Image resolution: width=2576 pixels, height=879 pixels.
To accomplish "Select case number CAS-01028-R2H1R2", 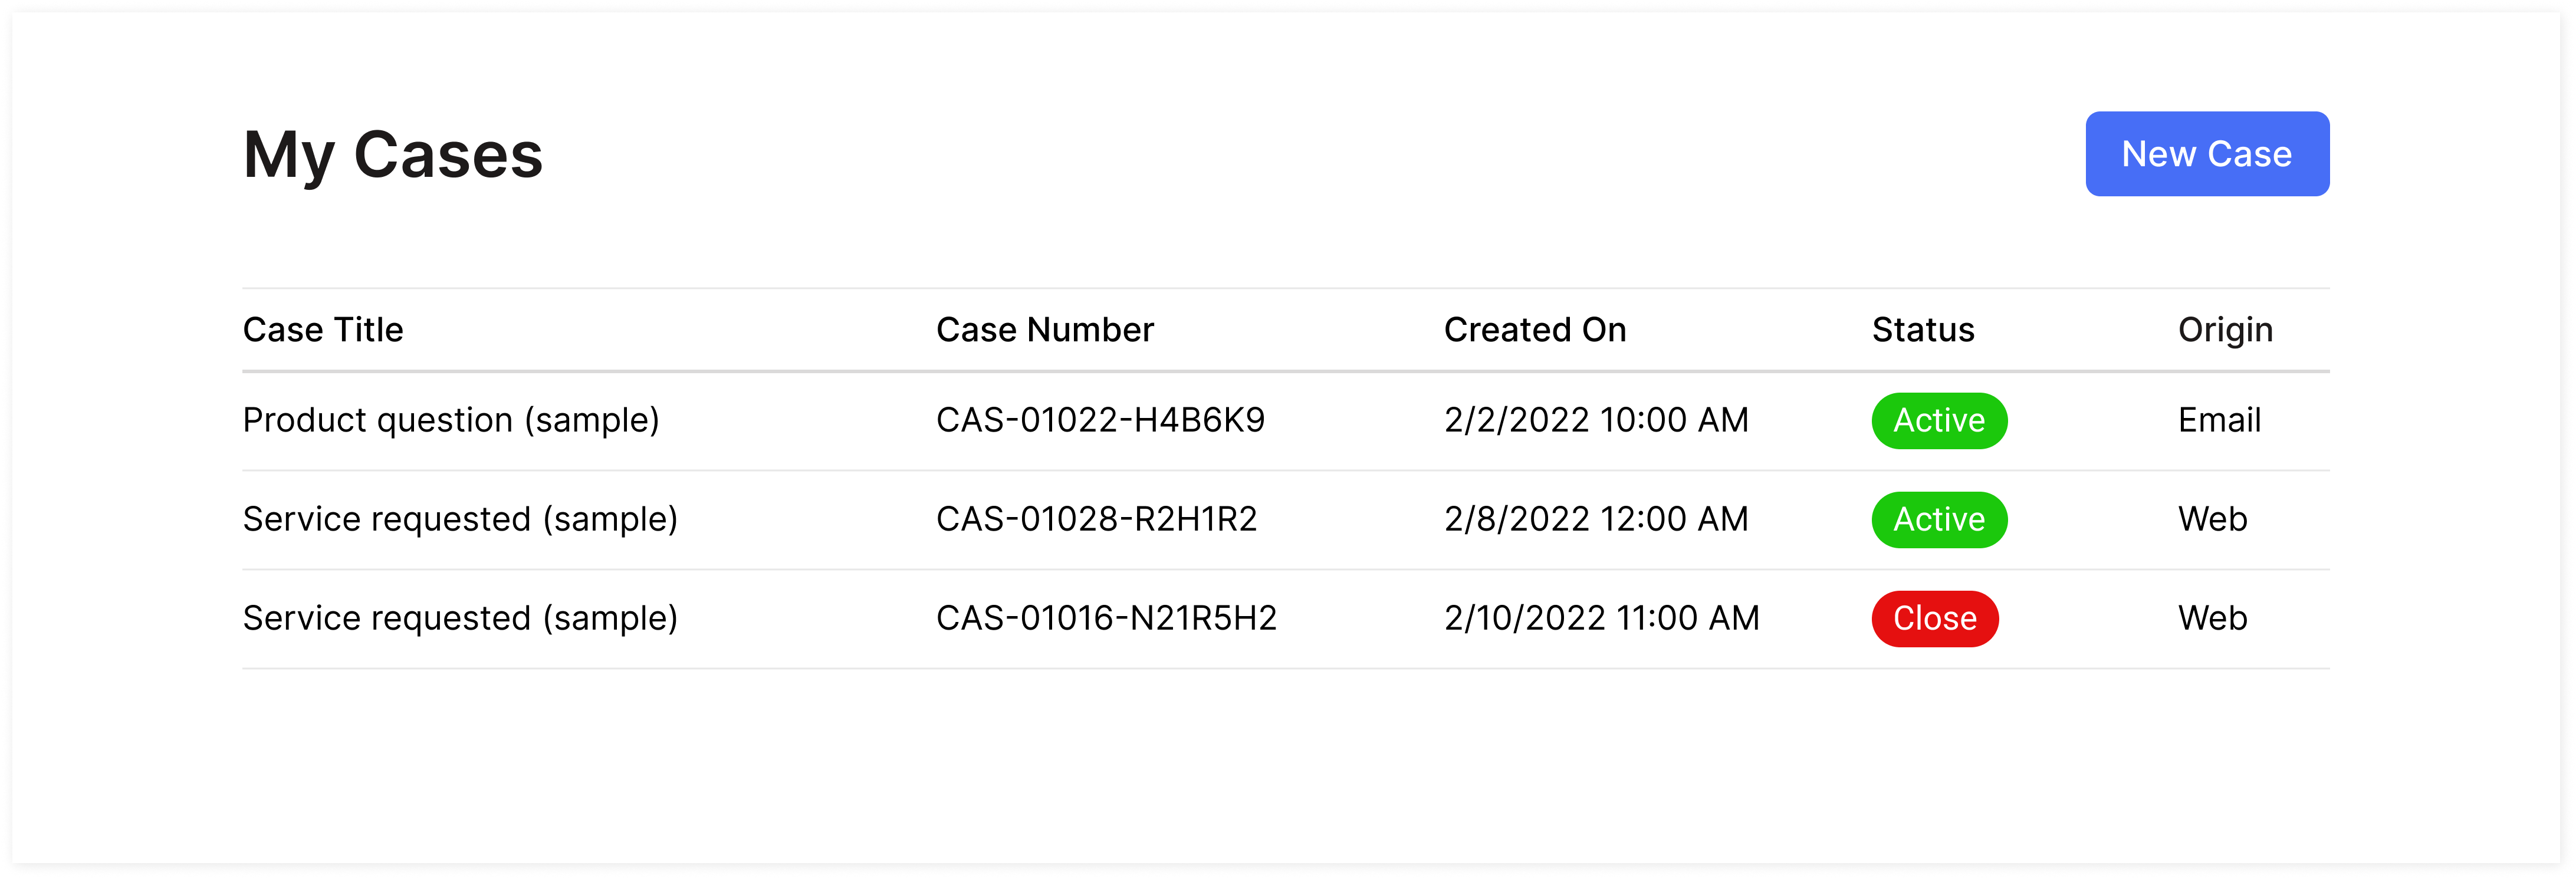I will pyautogui.click(x=1096, y=519).
